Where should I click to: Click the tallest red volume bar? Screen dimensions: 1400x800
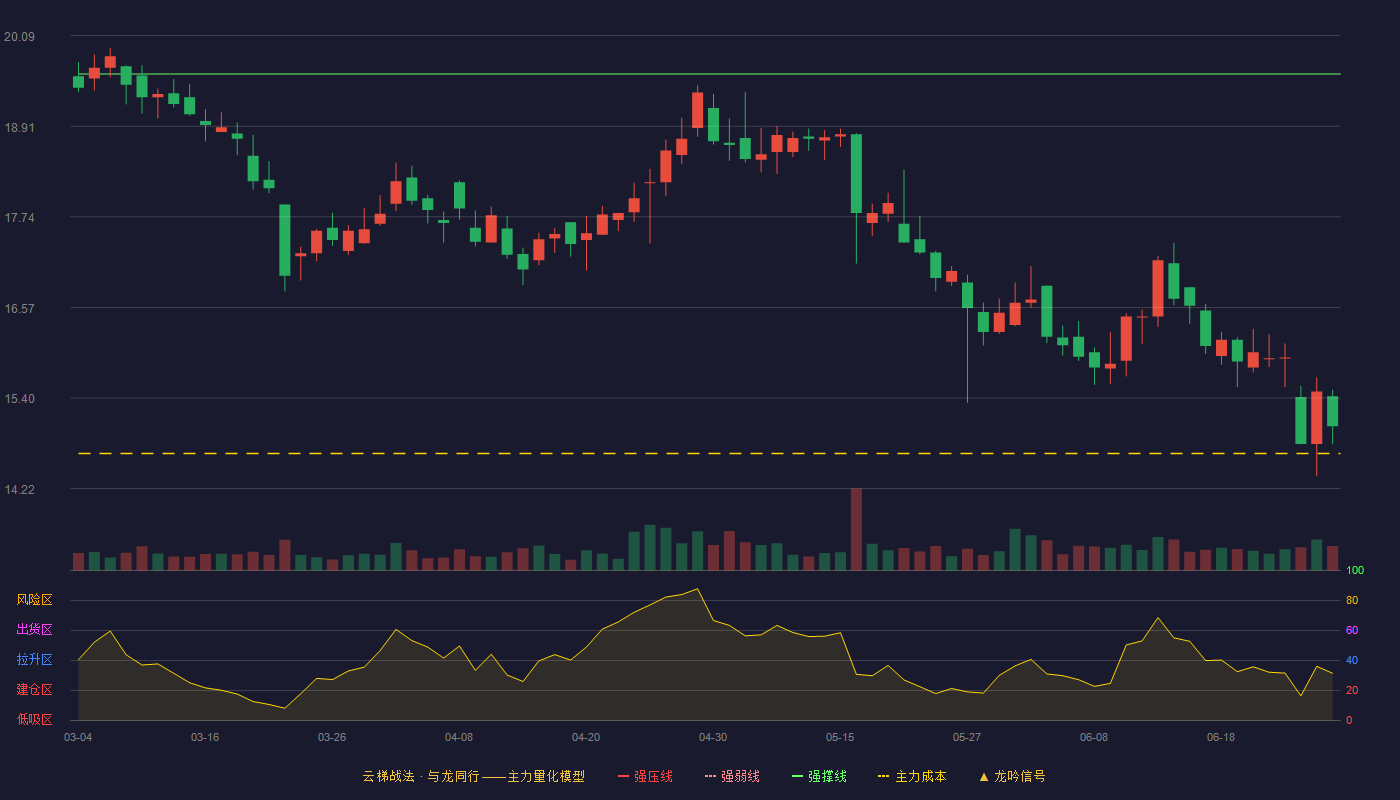(856, 529)
